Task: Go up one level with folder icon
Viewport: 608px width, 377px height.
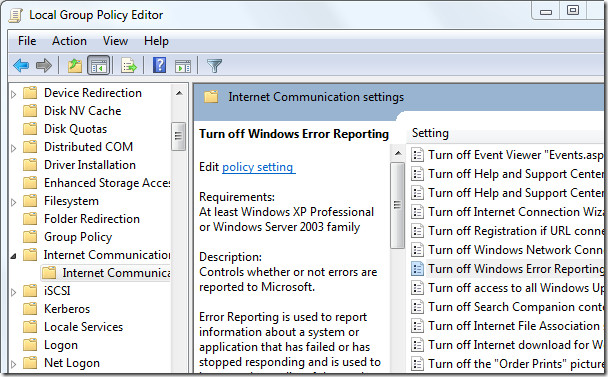Action: point(75,65)
